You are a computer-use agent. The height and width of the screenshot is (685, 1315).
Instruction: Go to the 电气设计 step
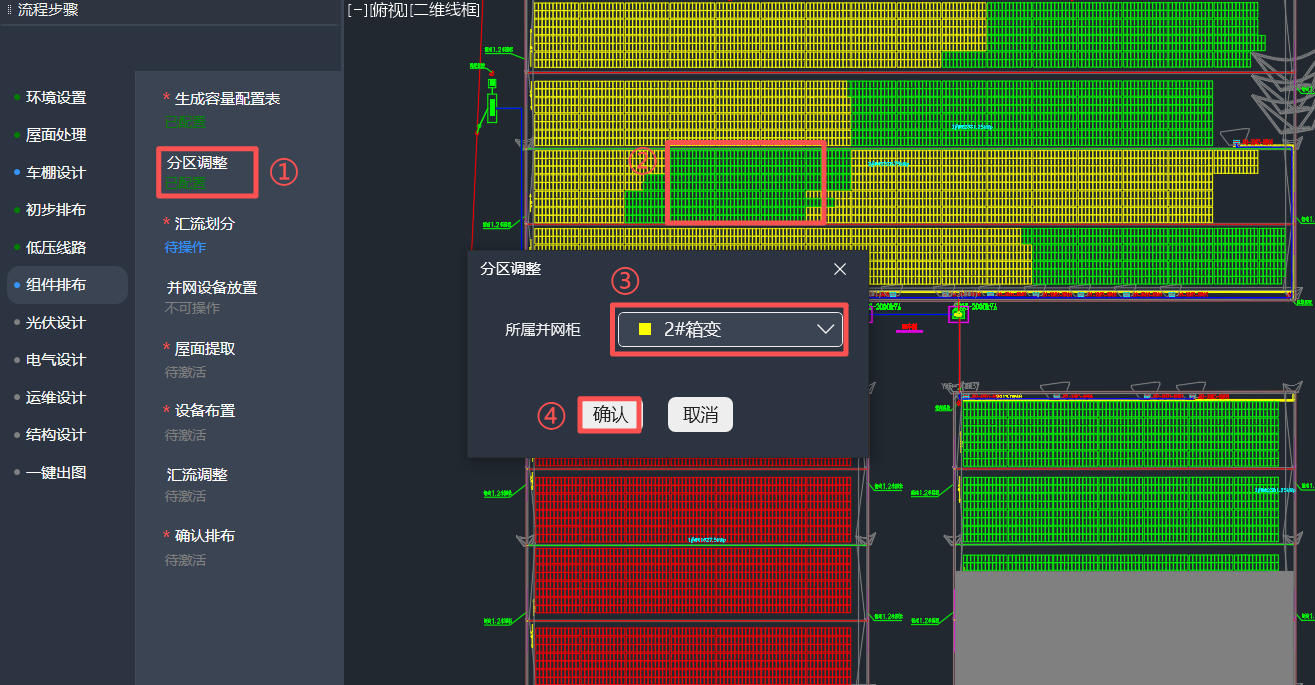(x=56, y=360)
